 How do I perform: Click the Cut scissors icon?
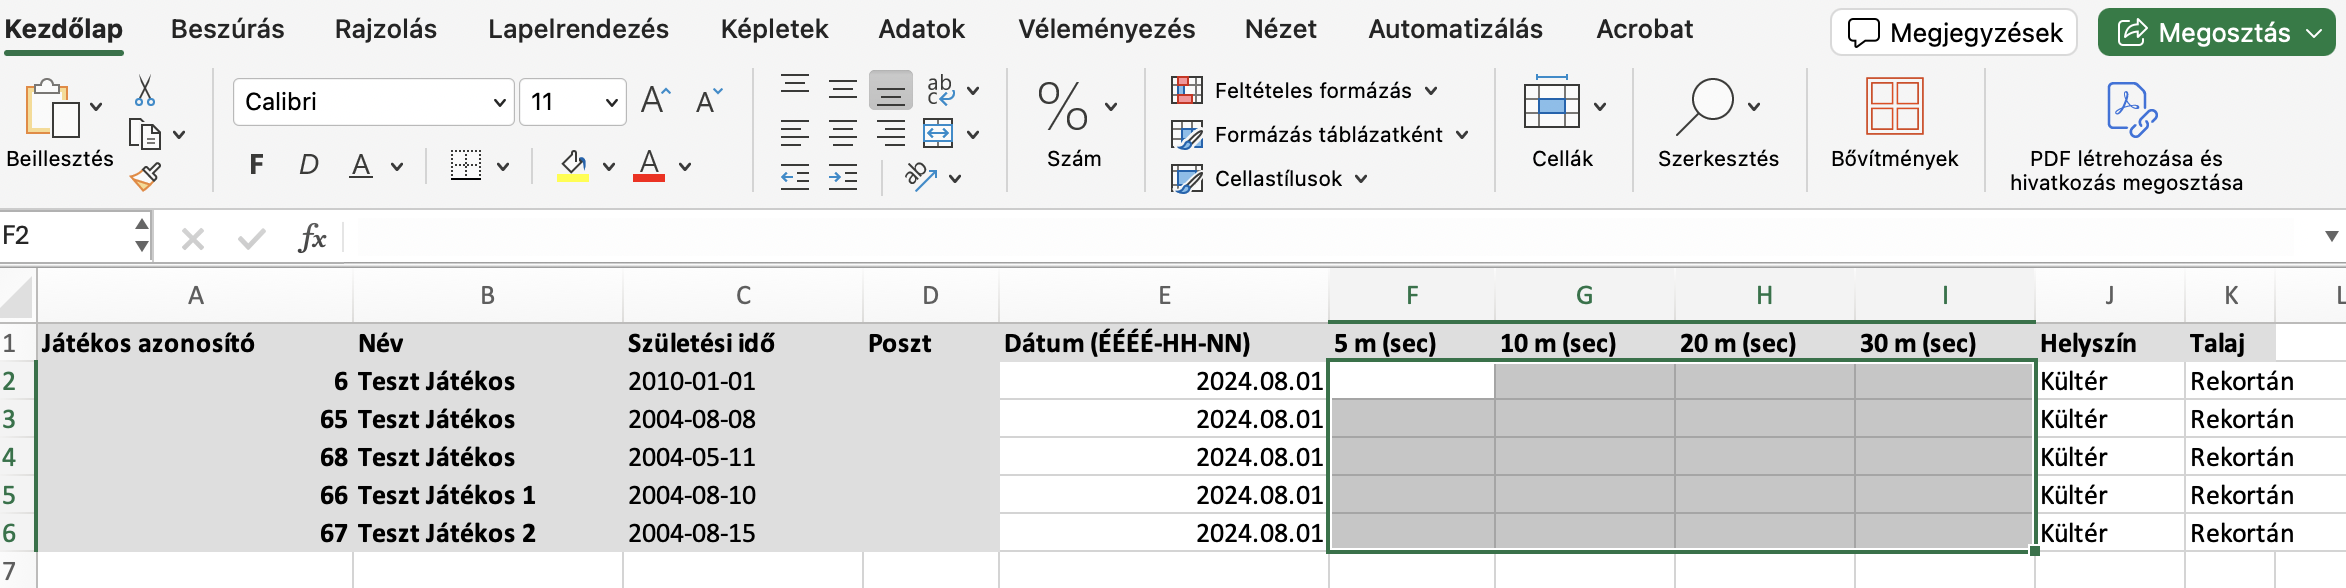coord(145,91)
